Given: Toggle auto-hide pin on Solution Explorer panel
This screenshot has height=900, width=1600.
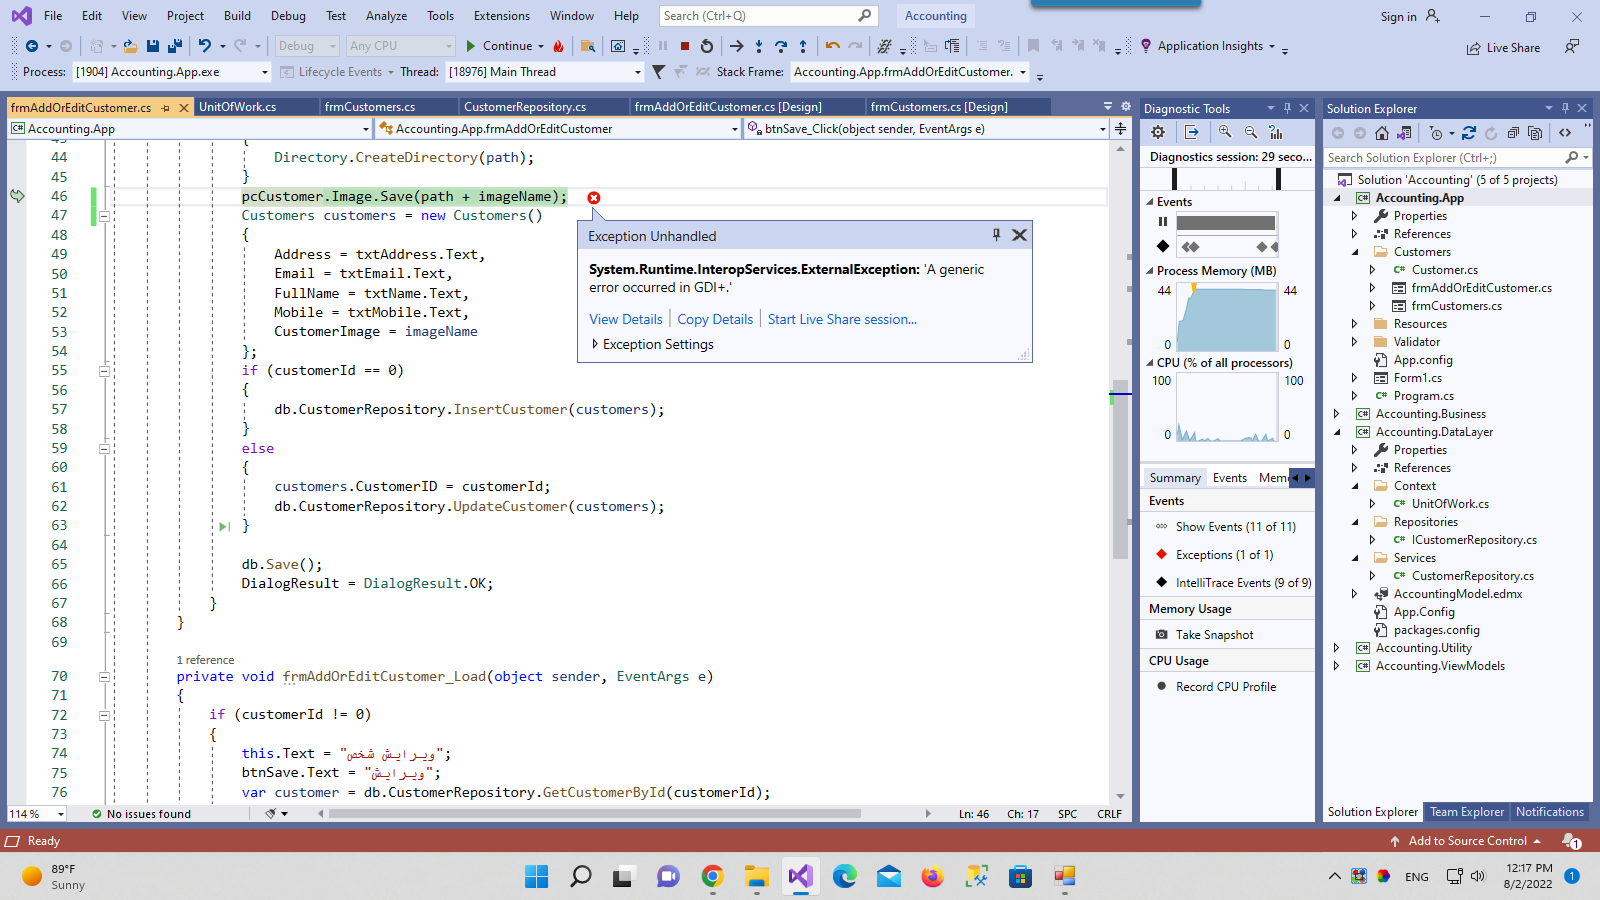Looking at the screenshot, I should 1565,108.
